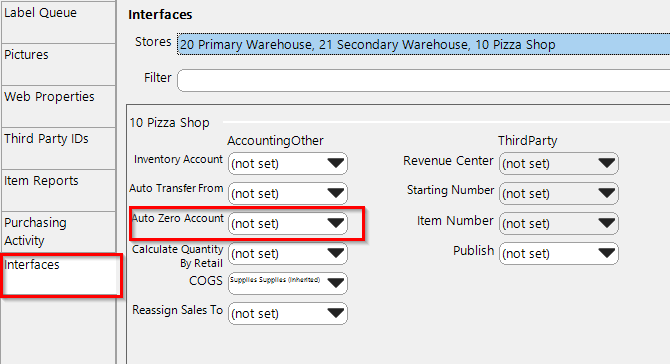Image resolution: width=670 pixels, height=364 pixels.
Task: Expand the Starting Number dropdown
Action: click(x=558, y=194)
